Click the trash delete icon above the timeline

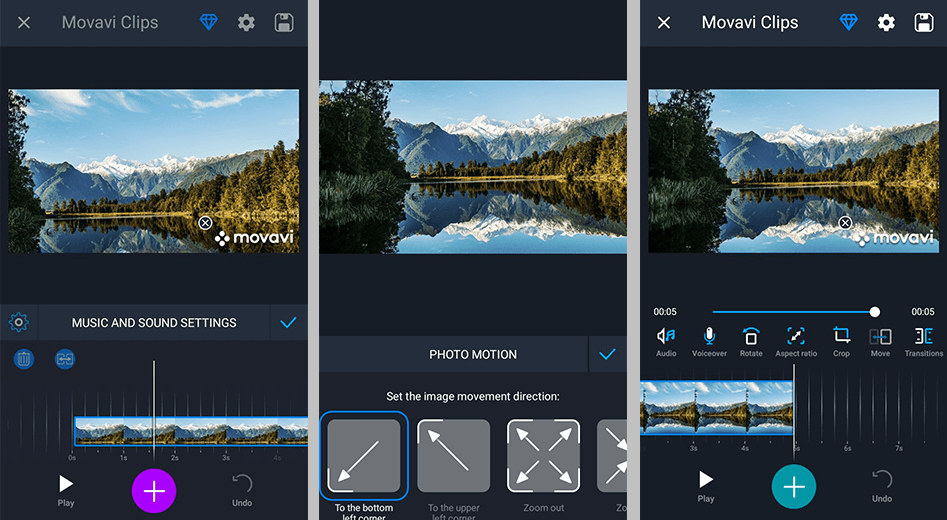point(24,359)
